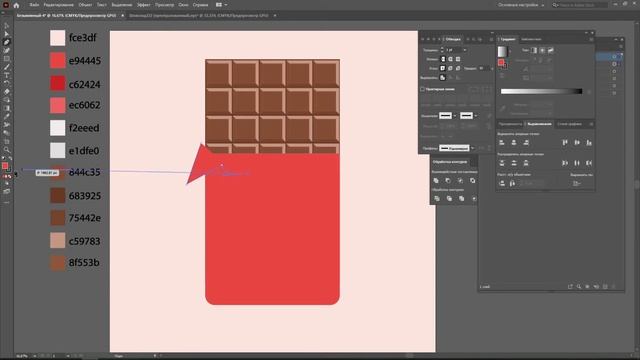This screenshot has width=640, height=360.
Task: Select the Selection tool (black arrow)
Action: point(7,25)
